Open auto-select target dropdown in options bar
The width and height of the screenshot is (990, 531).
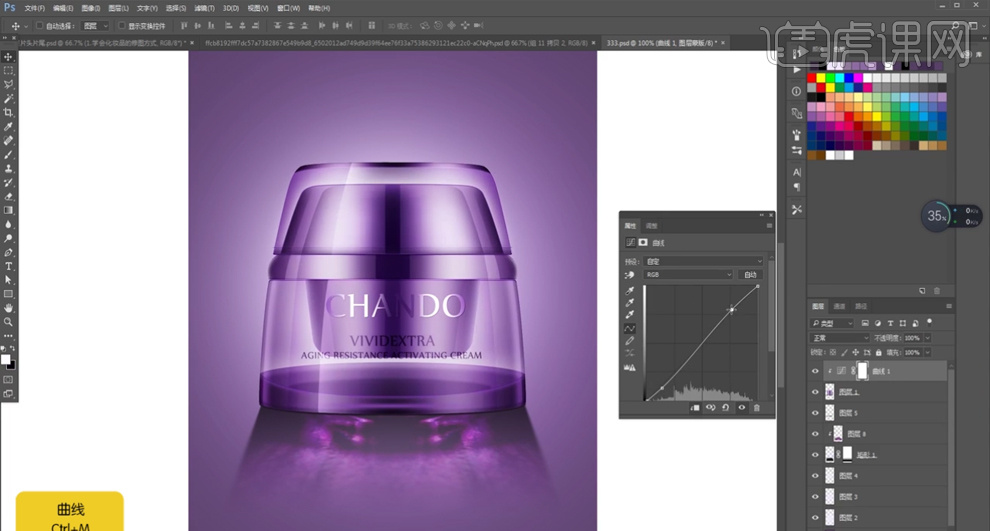(x=96, y=26)
